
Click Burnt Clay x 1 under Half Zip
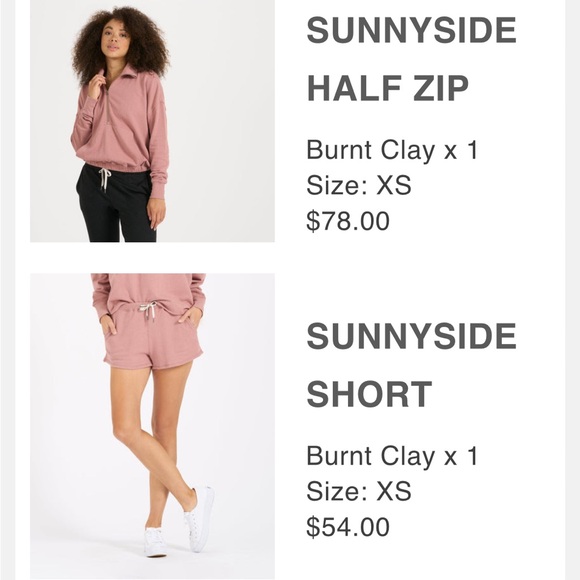pos(392,150)
